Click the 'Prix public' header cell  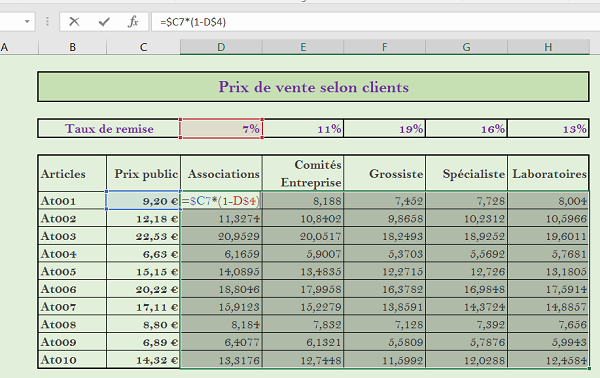pyautogui.click(x=143, y=174)
